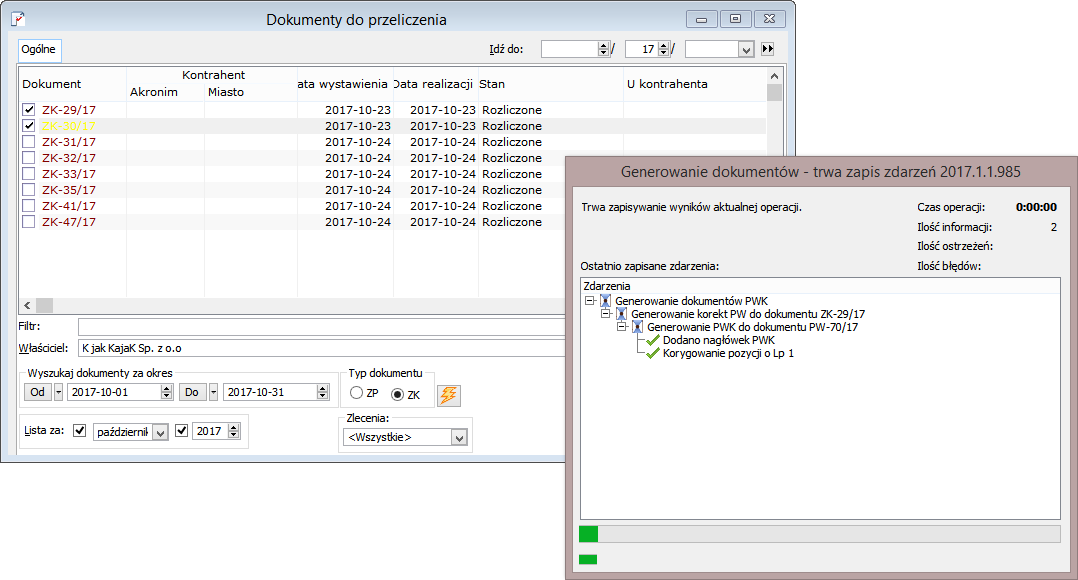1078x580 pixels.
Task: Open the Zlecenia Wszystkie dropdown
Action: (x=459, y=438)
